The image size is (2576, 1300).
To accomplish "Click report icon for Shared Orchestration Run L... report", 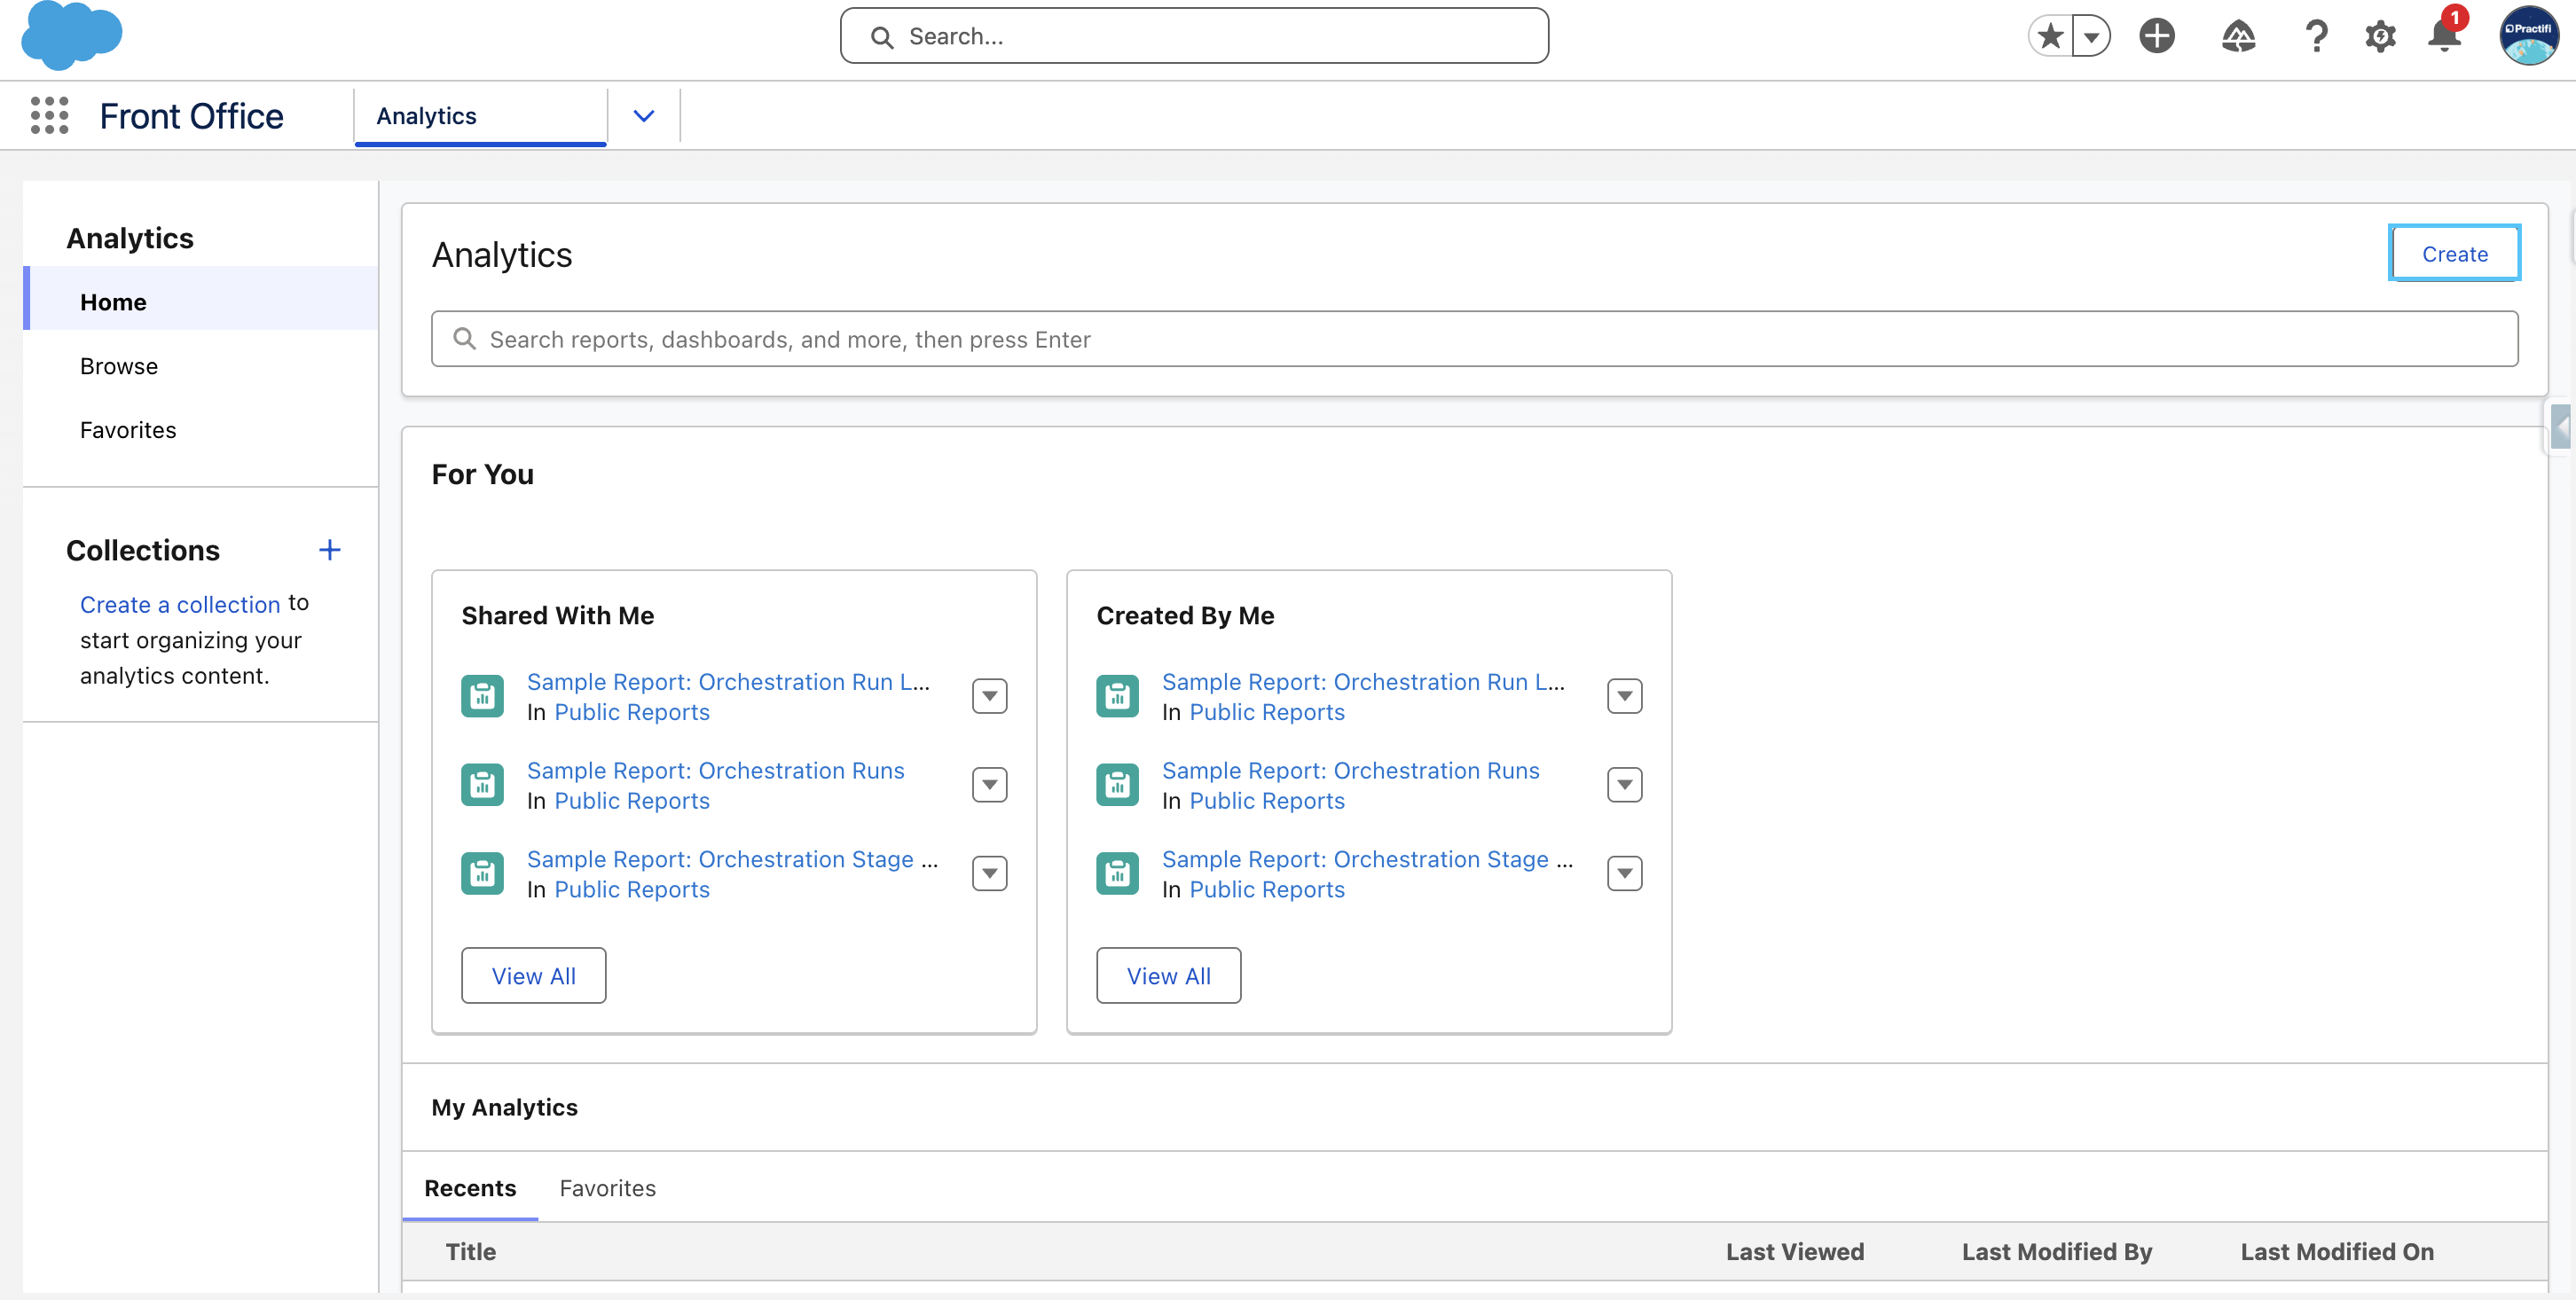I will click(x=482, y=696).
